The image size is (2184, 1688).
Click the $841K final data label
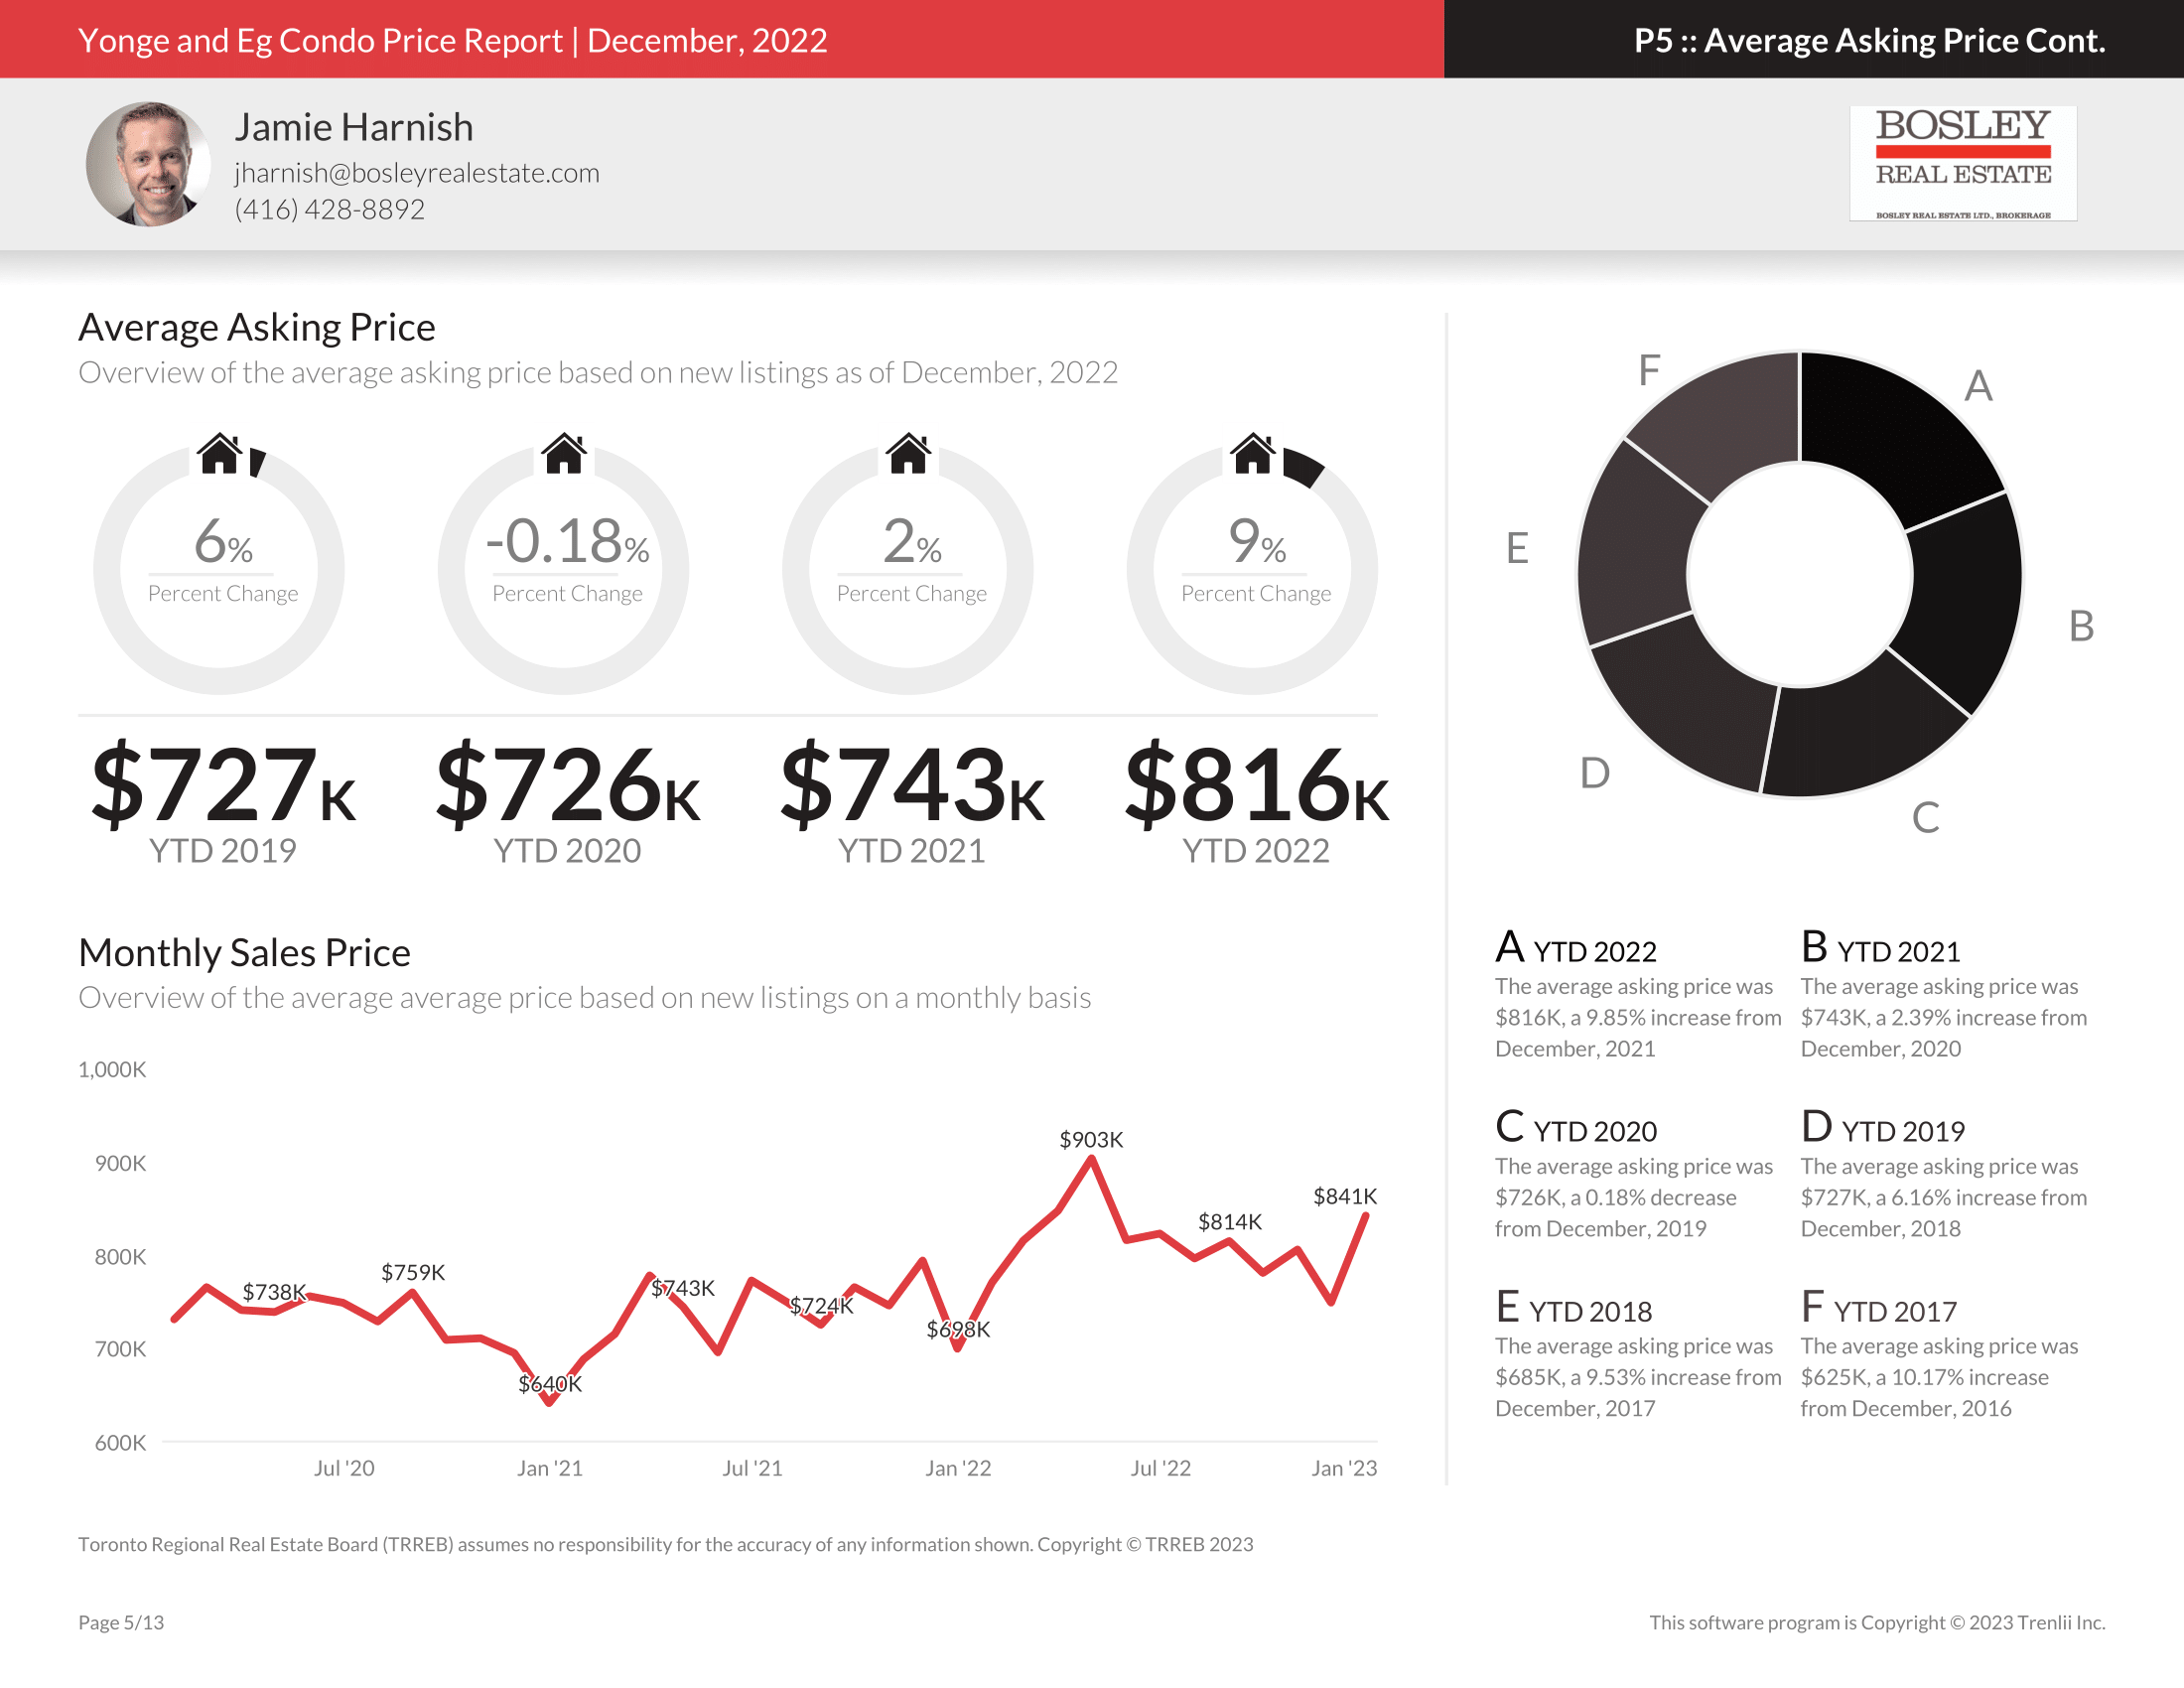1344,1196
